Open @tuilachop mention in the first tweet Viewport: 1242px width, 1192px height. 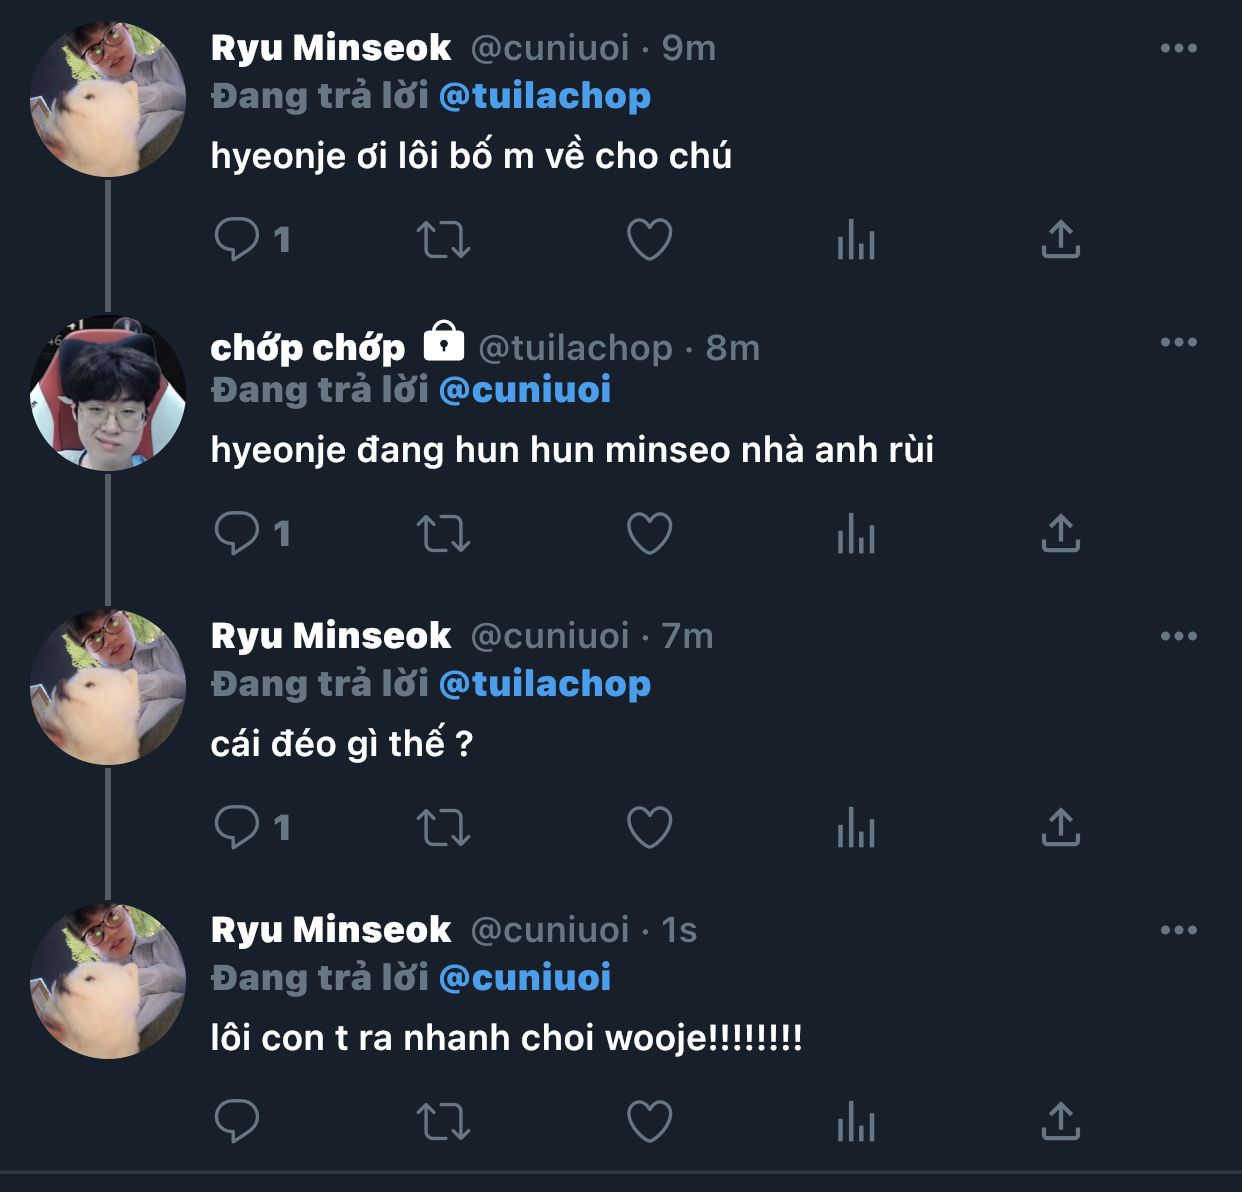click(544, 96)
